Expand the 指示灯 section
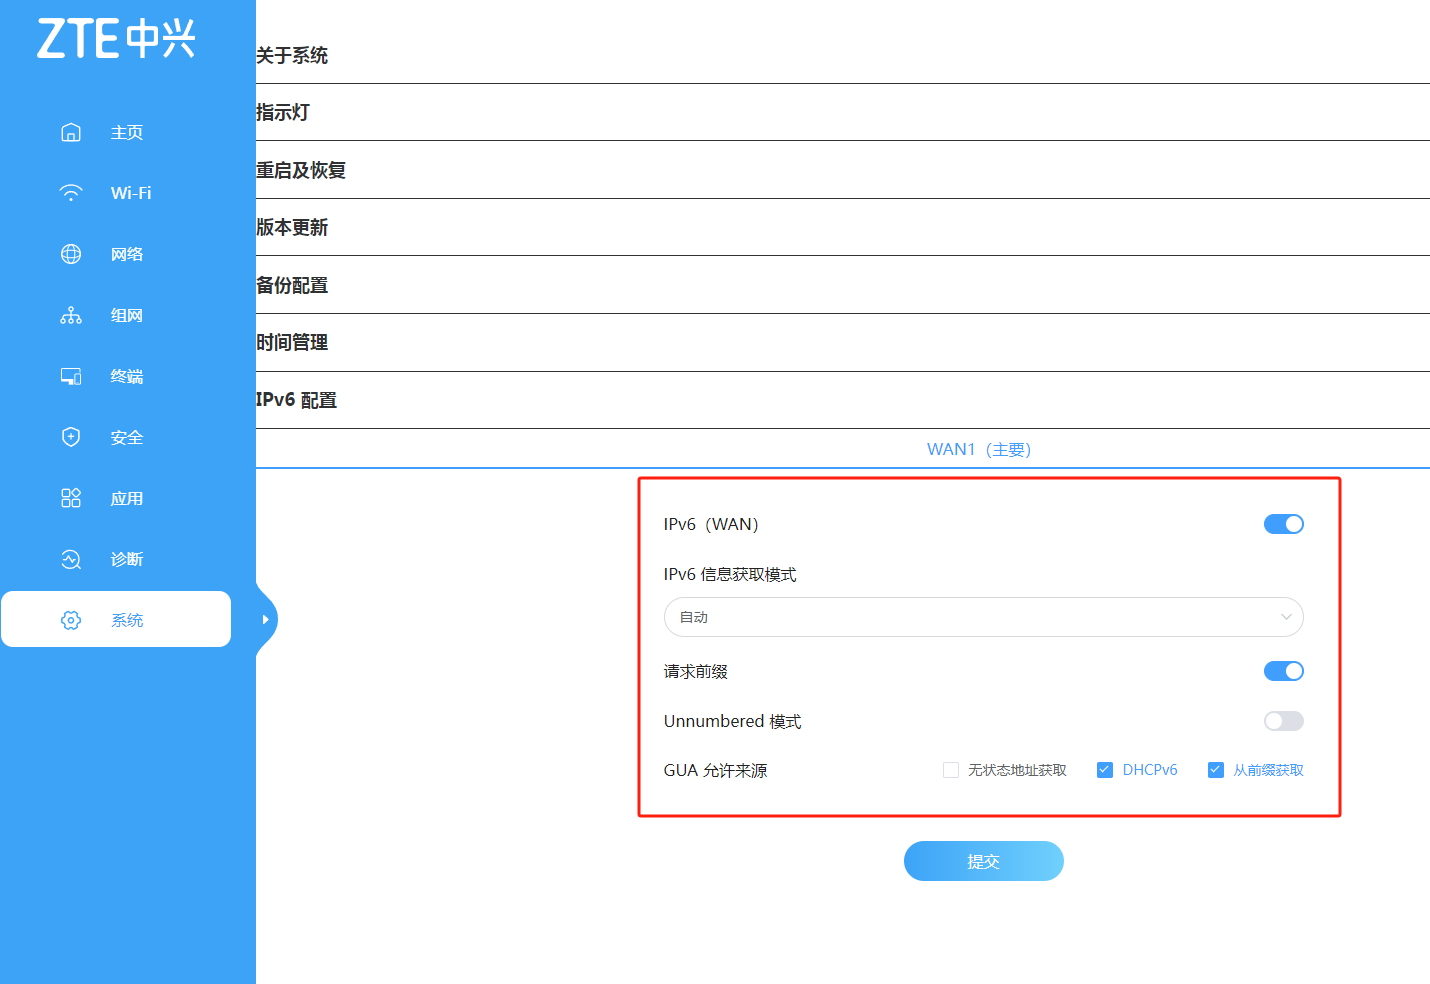The height and width of the screenshot is (984, 1430). click(x=843, y=112)
